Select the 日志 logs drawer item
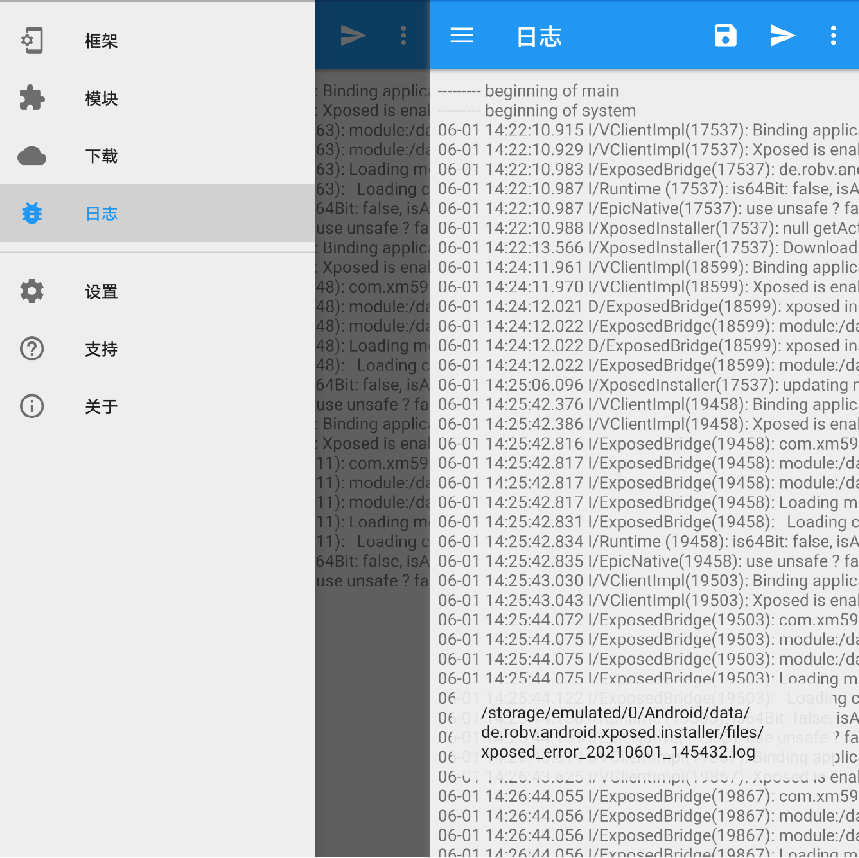Screen dimensions: 859x858 pos(157,213)
